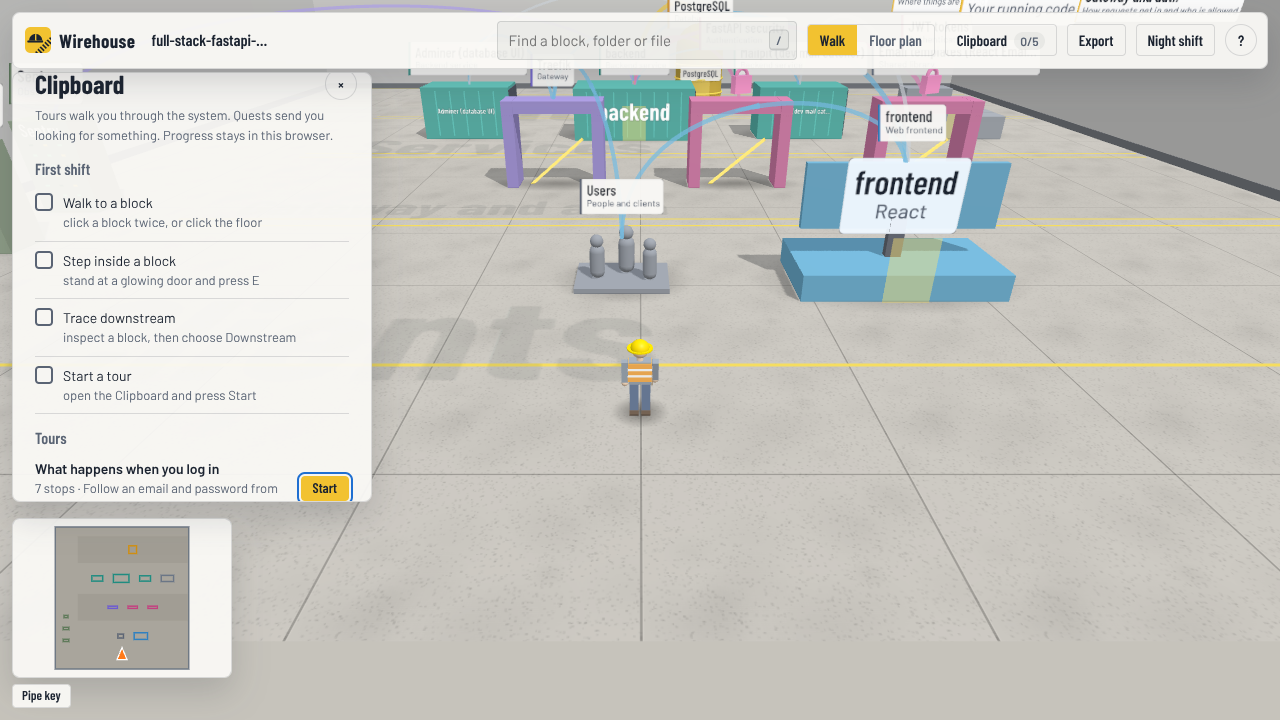Open the Pipe key legend
The height and width of the screenshot is (720, 1280).
(x=41, y=696)
